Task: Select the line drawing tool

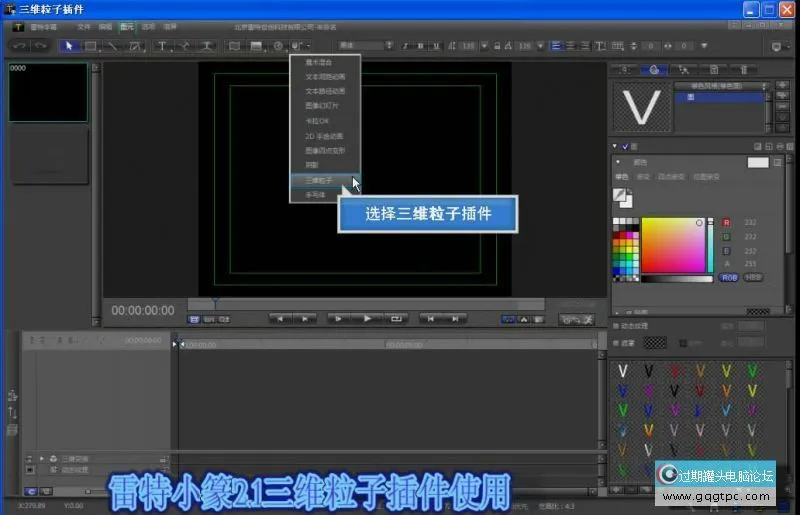Action: click(112, 46)
